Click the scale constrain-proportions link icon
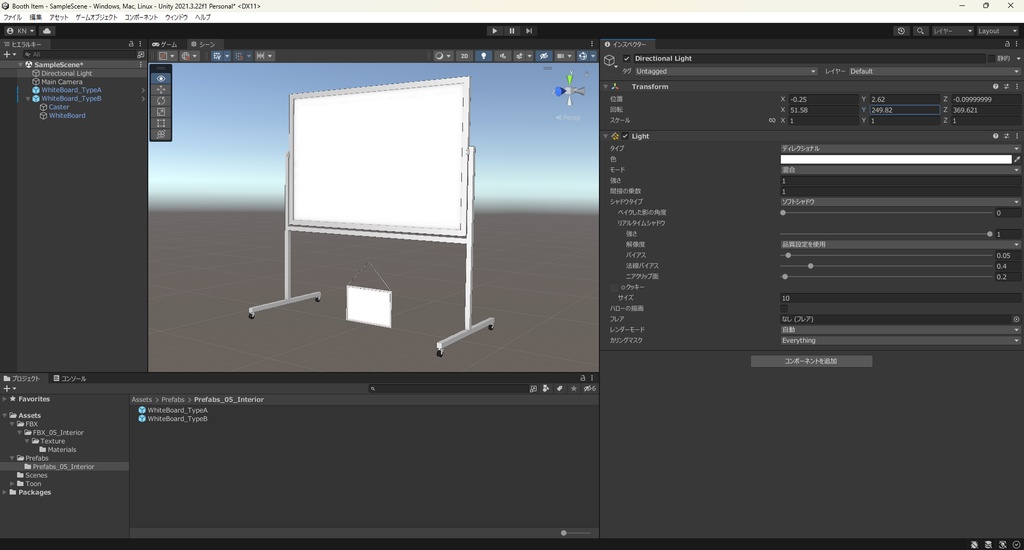 [x=772, y=120]
